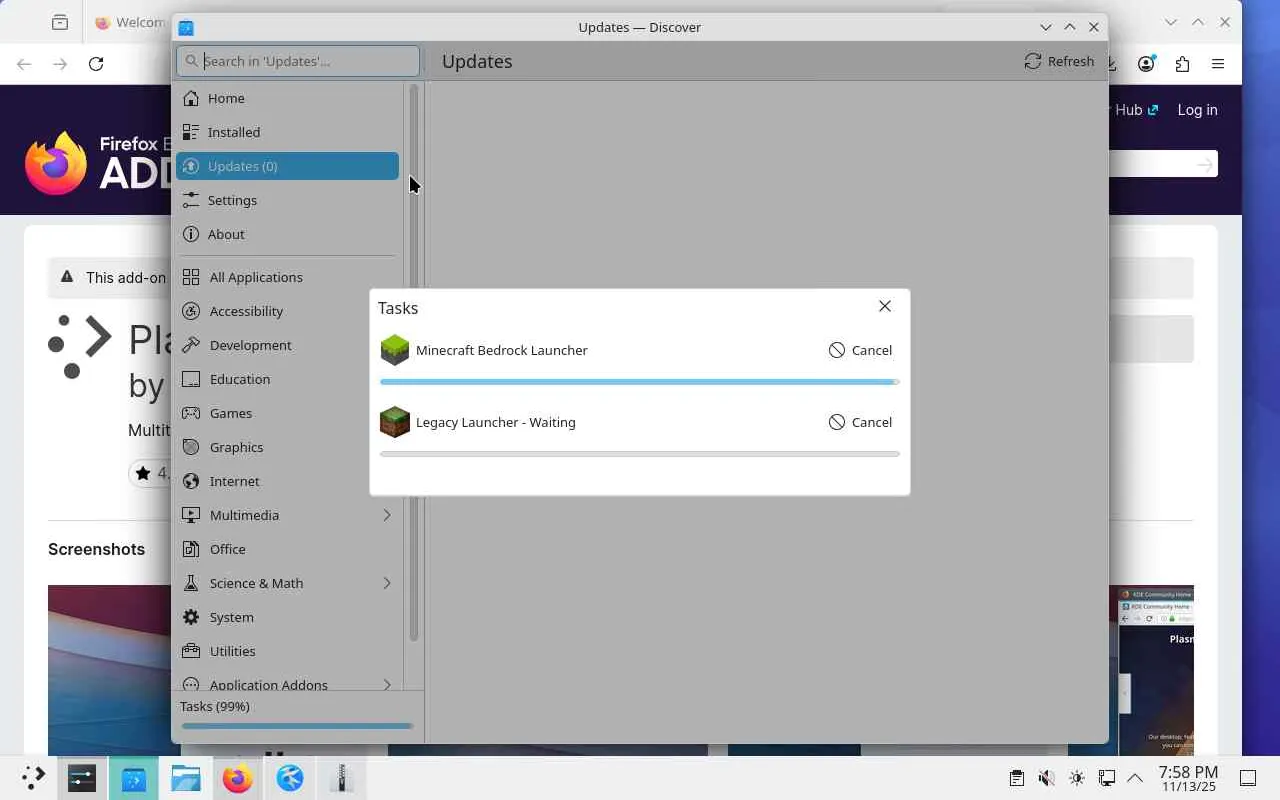This screenshot has width=1280, height=800.
Task: Open System Settings from the taskbar
Action: 82,778
